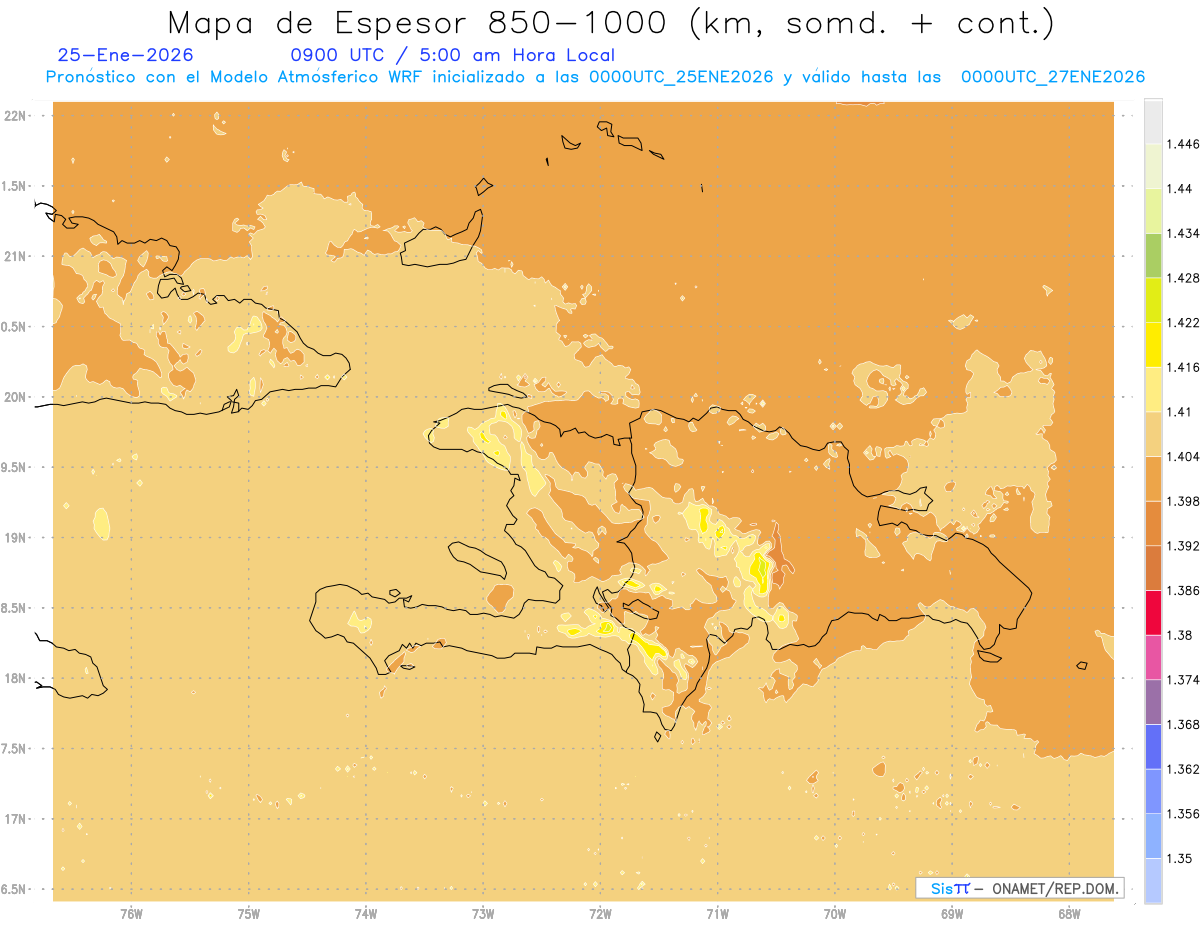Click the legend value "1.362"
The width and height of the screenshot is (1200, 927).
[x=1183, y=769]
